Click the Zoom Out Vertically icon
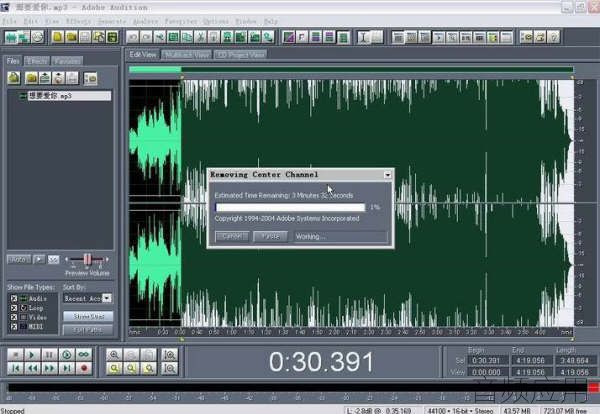Image resolution: width=600 pixels, height=414 pixels. [x=170, y=368]
